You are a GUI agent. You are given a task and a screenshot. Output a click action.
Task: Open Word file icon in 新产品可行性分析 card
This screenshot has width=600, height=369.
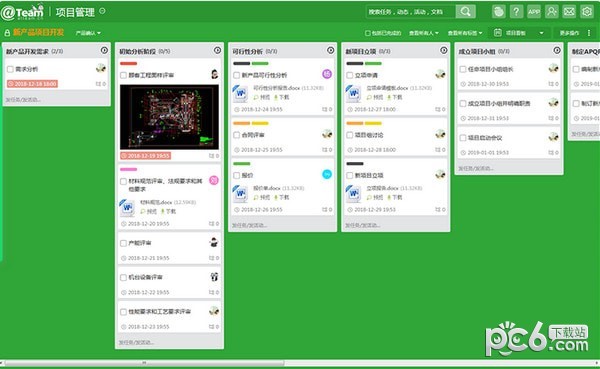tap(240, 93)
